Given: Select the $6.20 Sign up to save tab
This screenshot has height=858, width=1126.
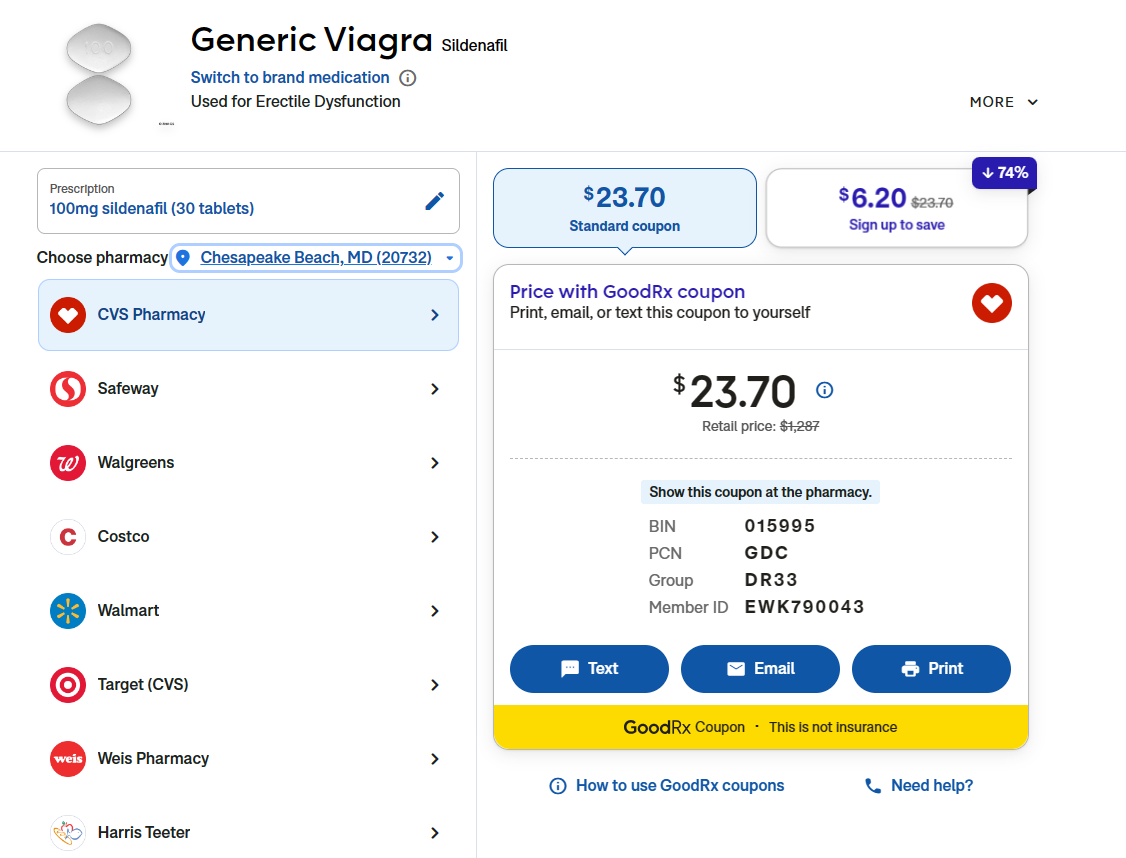Looking at the screenshot, I should tap(896, 208).
